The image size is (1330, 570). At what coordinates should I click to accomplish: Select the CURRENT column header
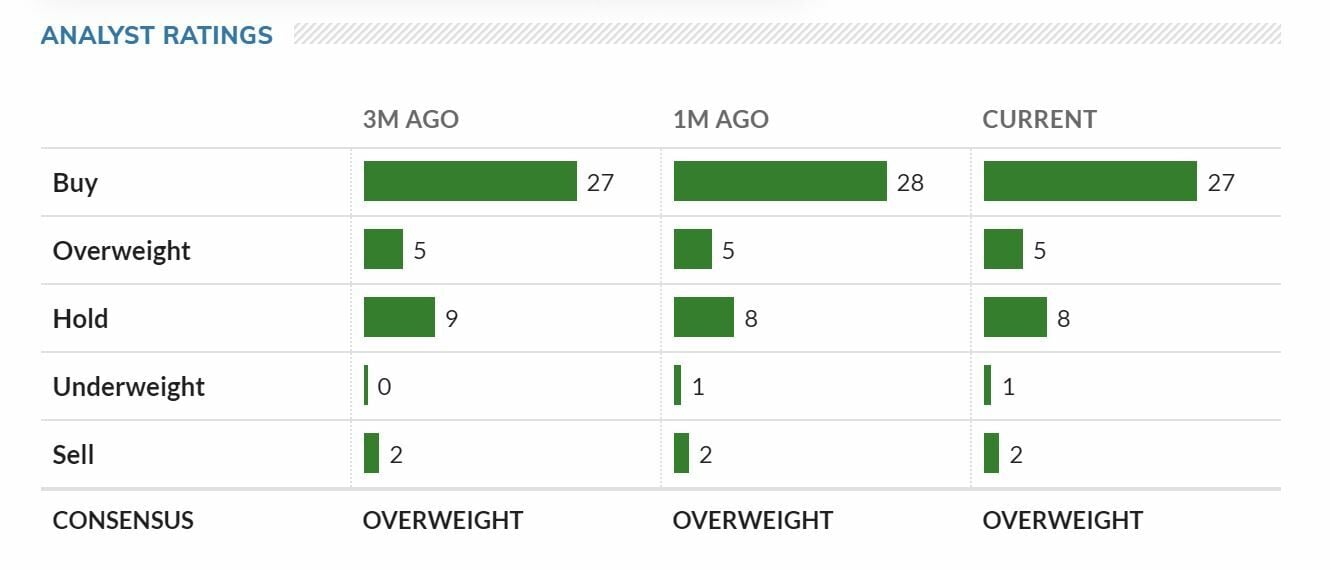[1039, 120]
